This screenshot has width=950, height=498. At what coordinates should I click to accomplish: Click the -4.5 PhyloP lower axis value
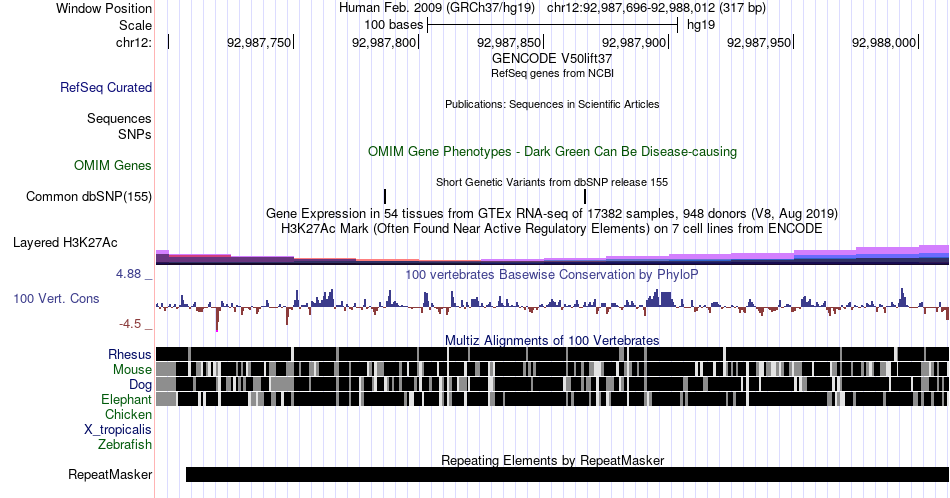point(130,324)
